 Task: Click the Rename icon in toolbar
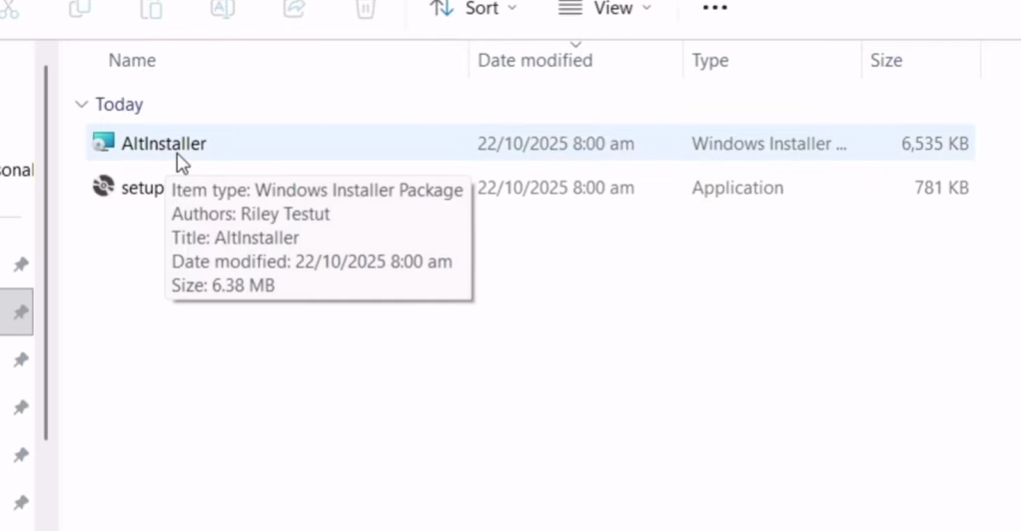222,9
